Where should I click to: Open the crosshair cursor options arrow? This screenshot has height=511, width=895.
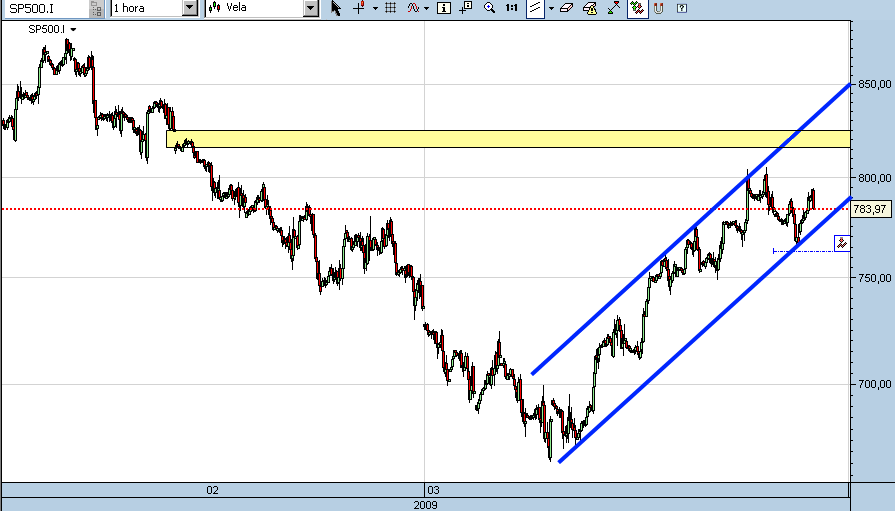(375, 8)
